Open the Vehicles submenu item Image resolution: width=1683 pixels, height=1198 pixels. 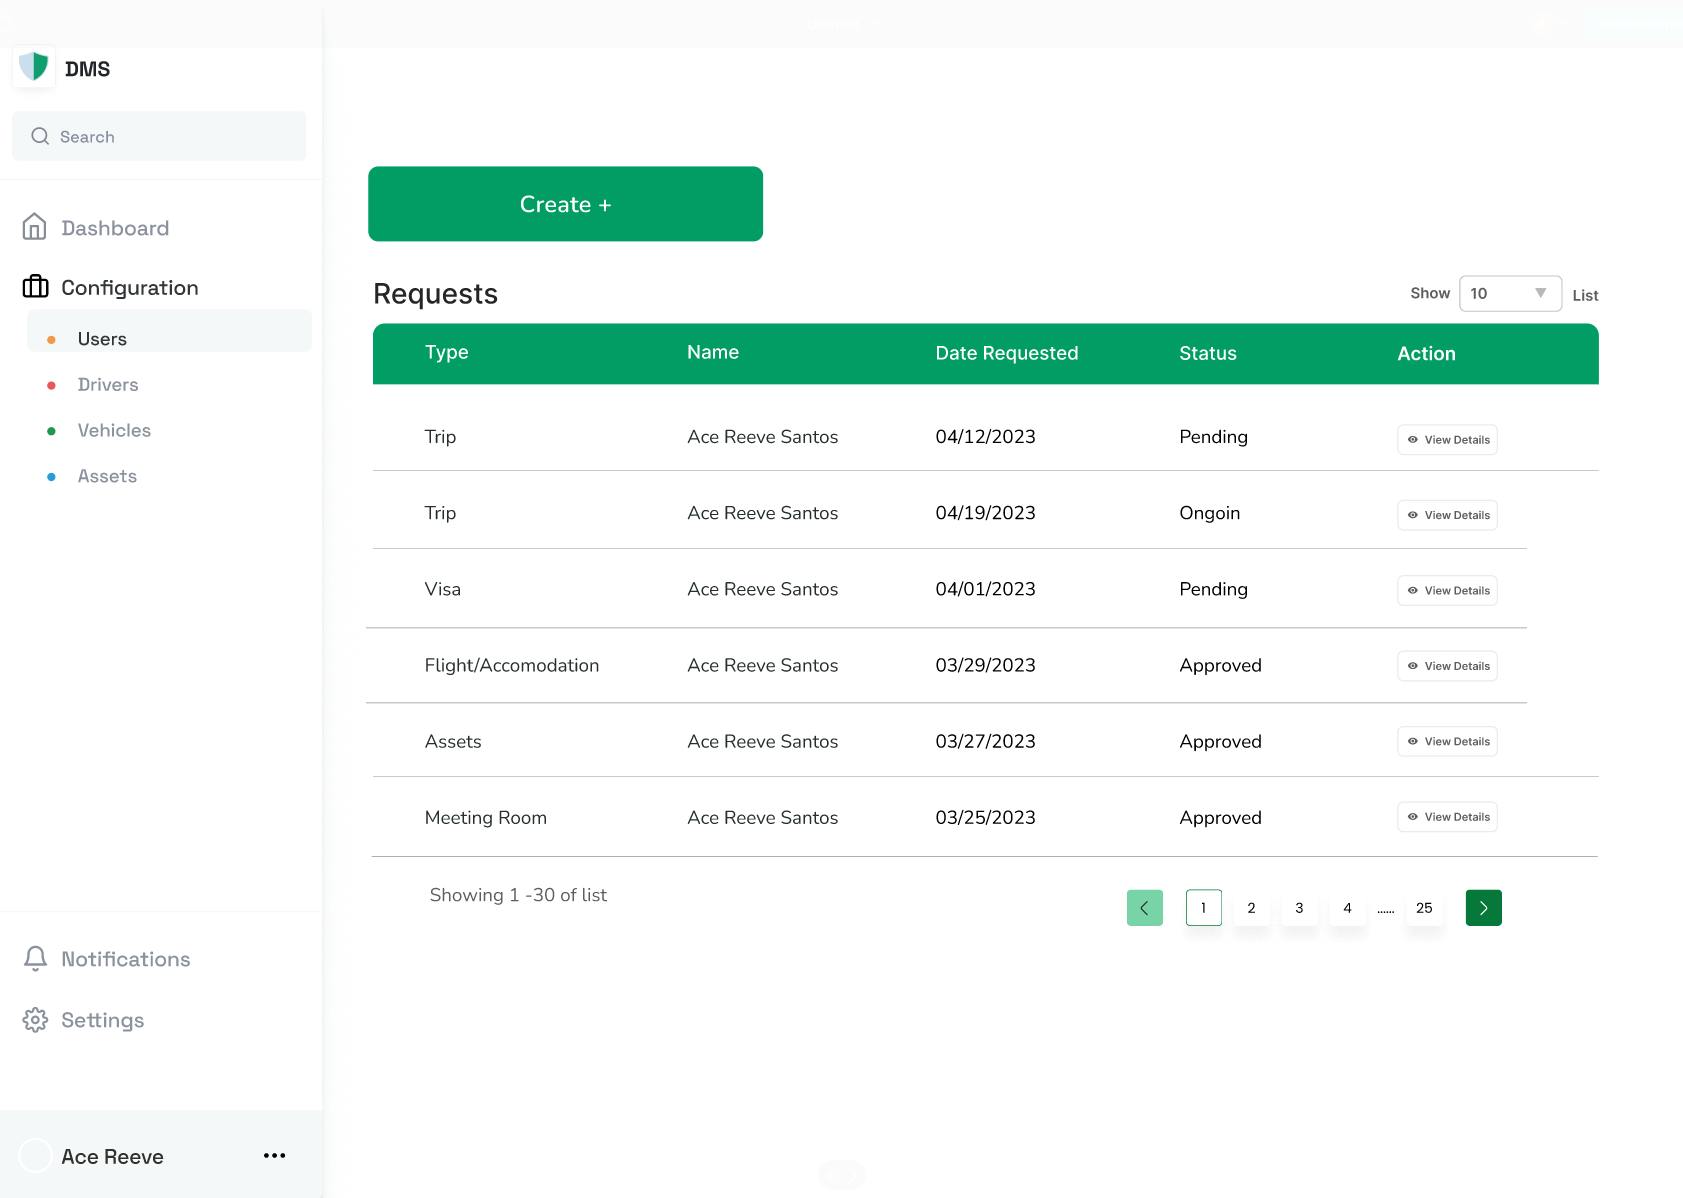coord(114,431)
